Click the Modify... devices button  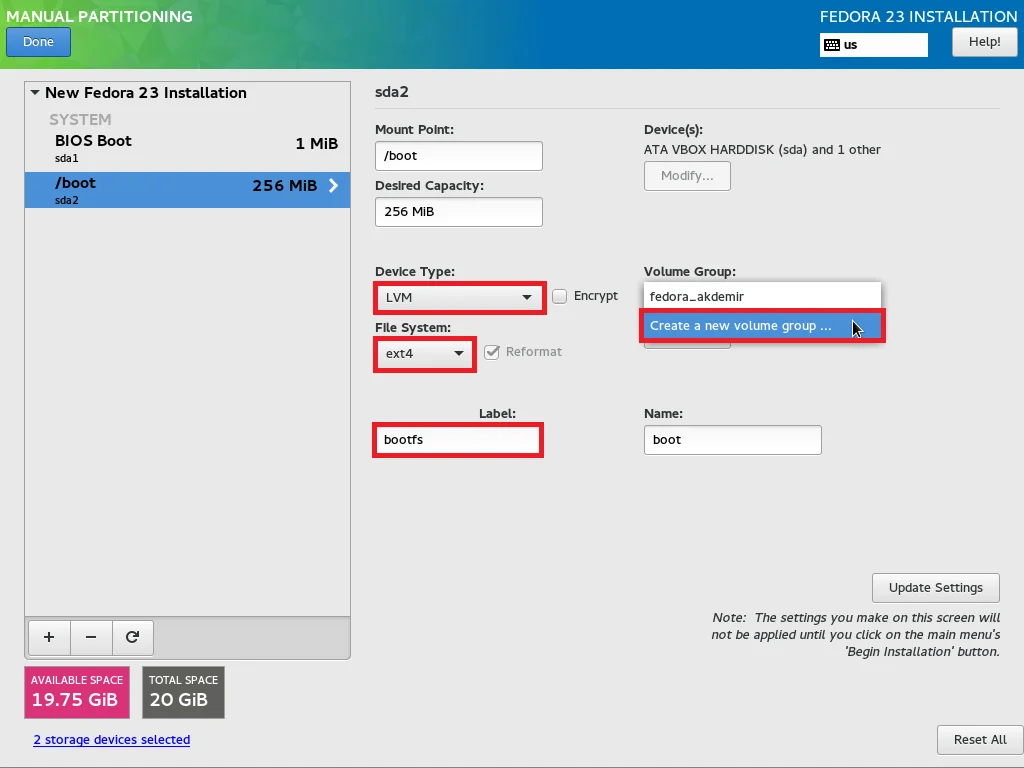click(687, 176)
